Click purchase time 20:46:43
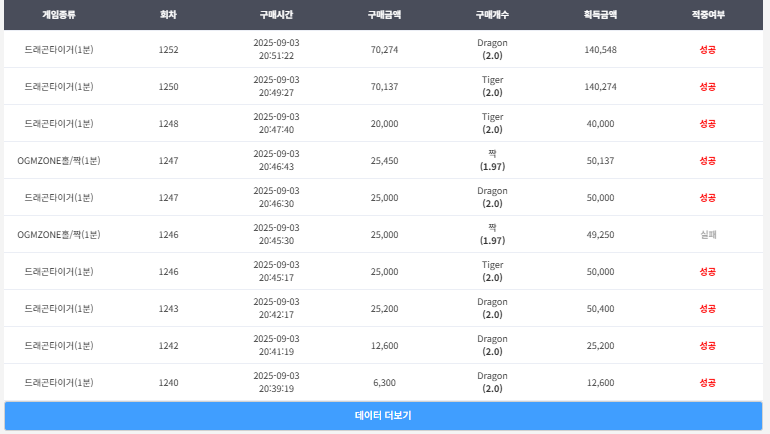The height and width of the screenshot is (434, 770). 276,167
